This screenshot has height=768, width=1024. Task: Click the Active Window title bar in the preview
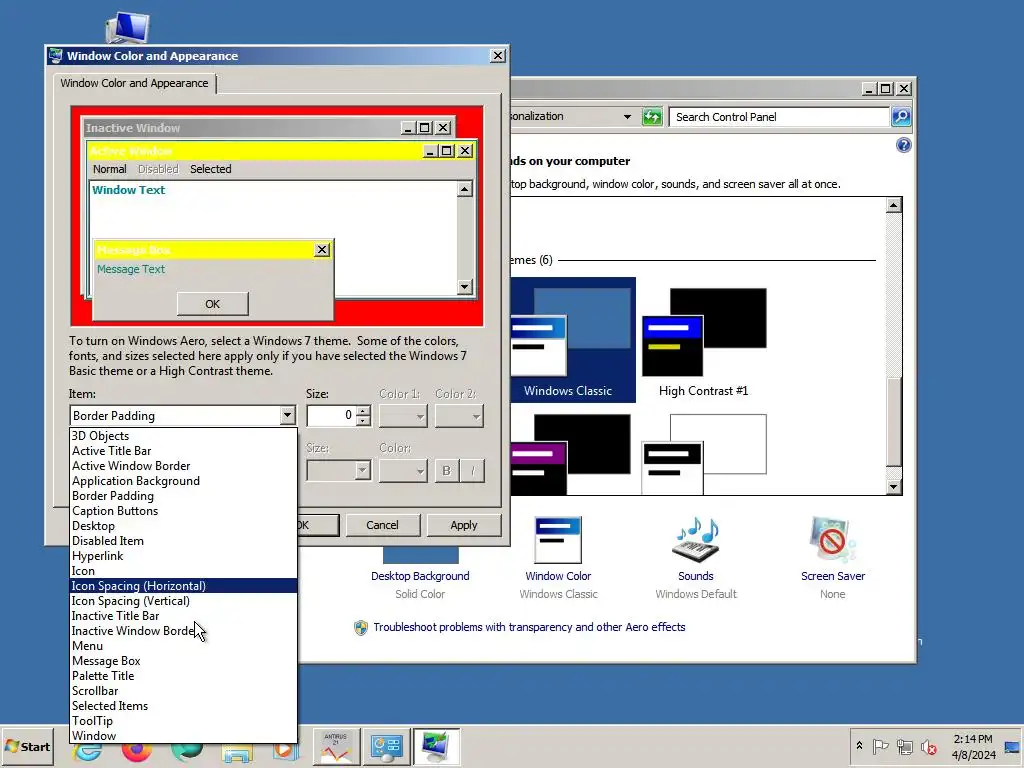(x=255, y=151)
